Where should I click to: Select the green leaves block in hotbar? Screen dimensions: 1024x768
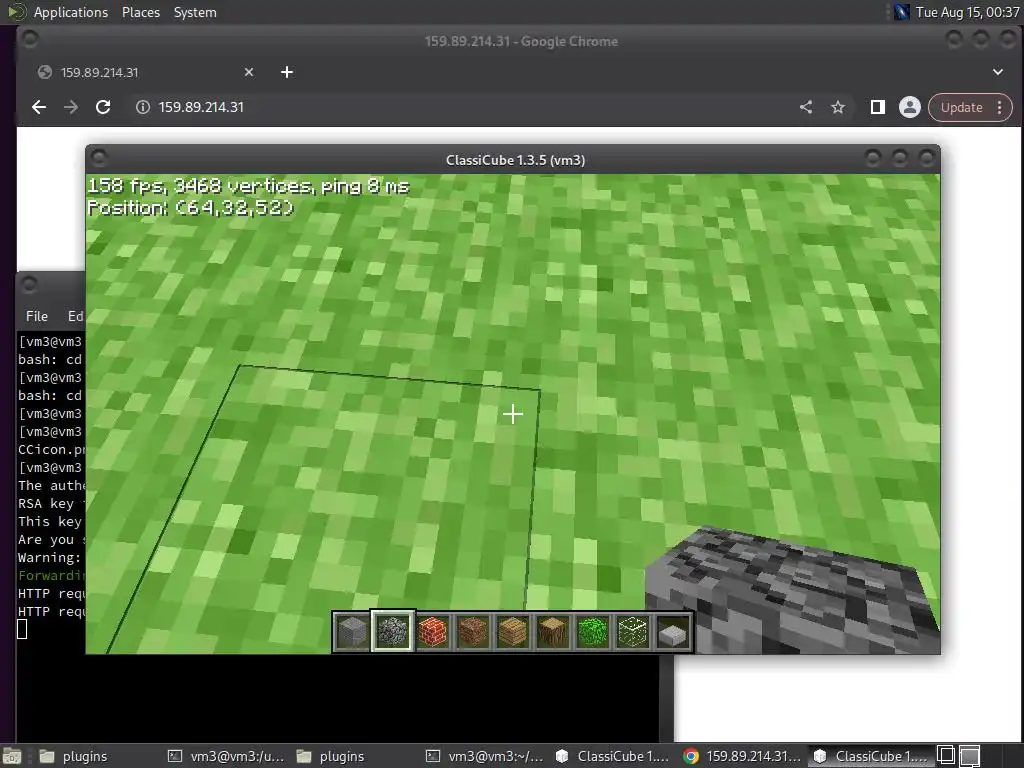pos(592,632)
